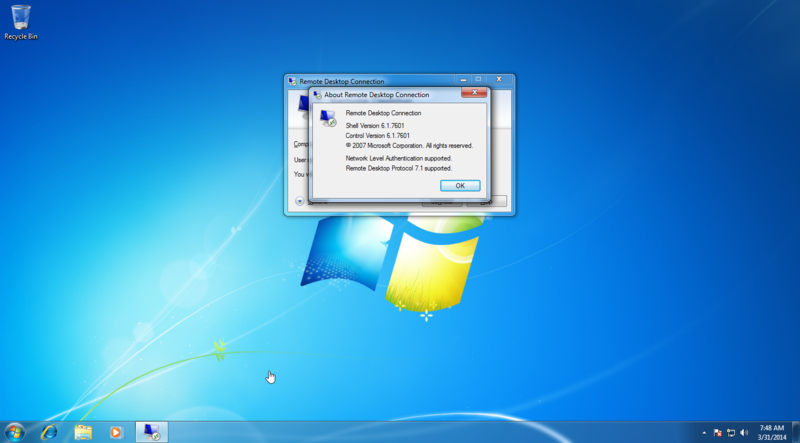Image resolution: width=800 pixels, height=443 pixels.
Task: Click 'Remote Desktop Protocol 7.1 supported.' text
Action: [399, 168]
